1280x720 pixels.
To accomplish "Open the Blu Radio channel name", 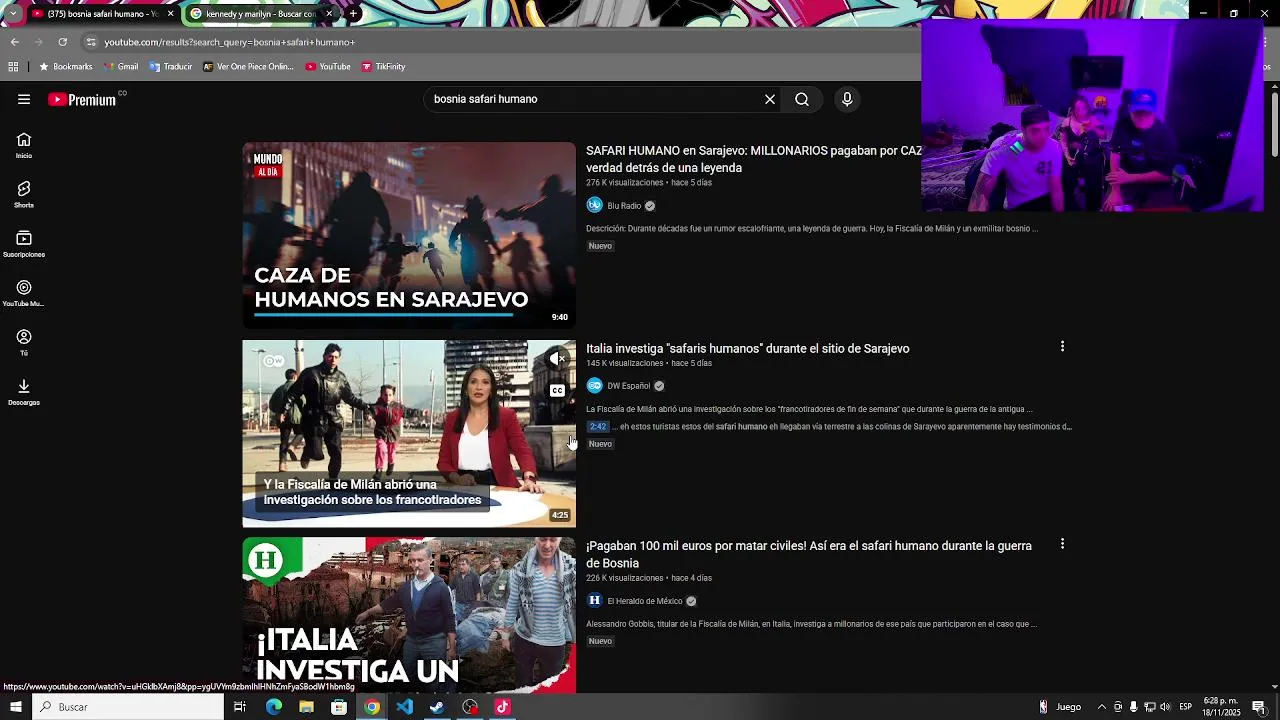I will (x=624, y=206).
